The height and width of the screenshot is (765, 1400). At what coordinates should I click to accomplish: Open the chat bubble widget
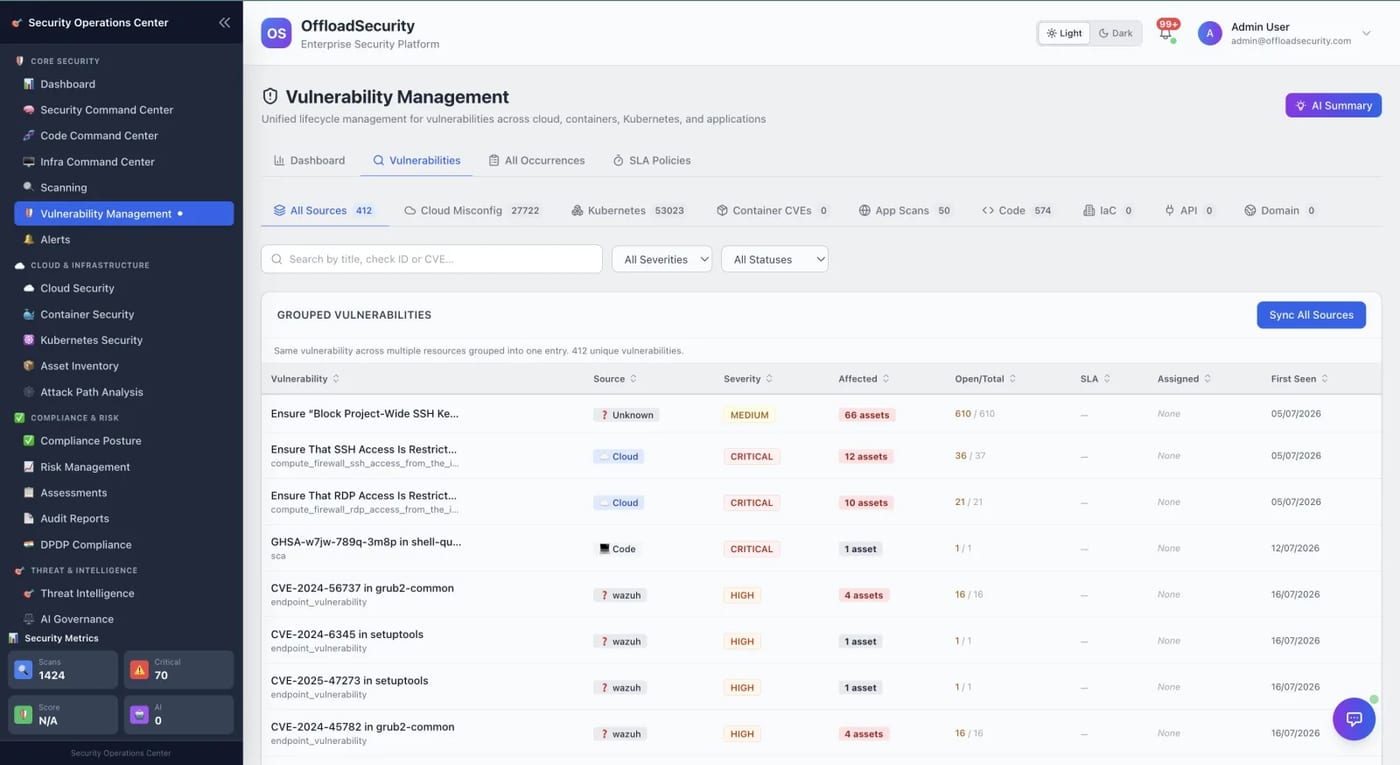[1354, 718]
